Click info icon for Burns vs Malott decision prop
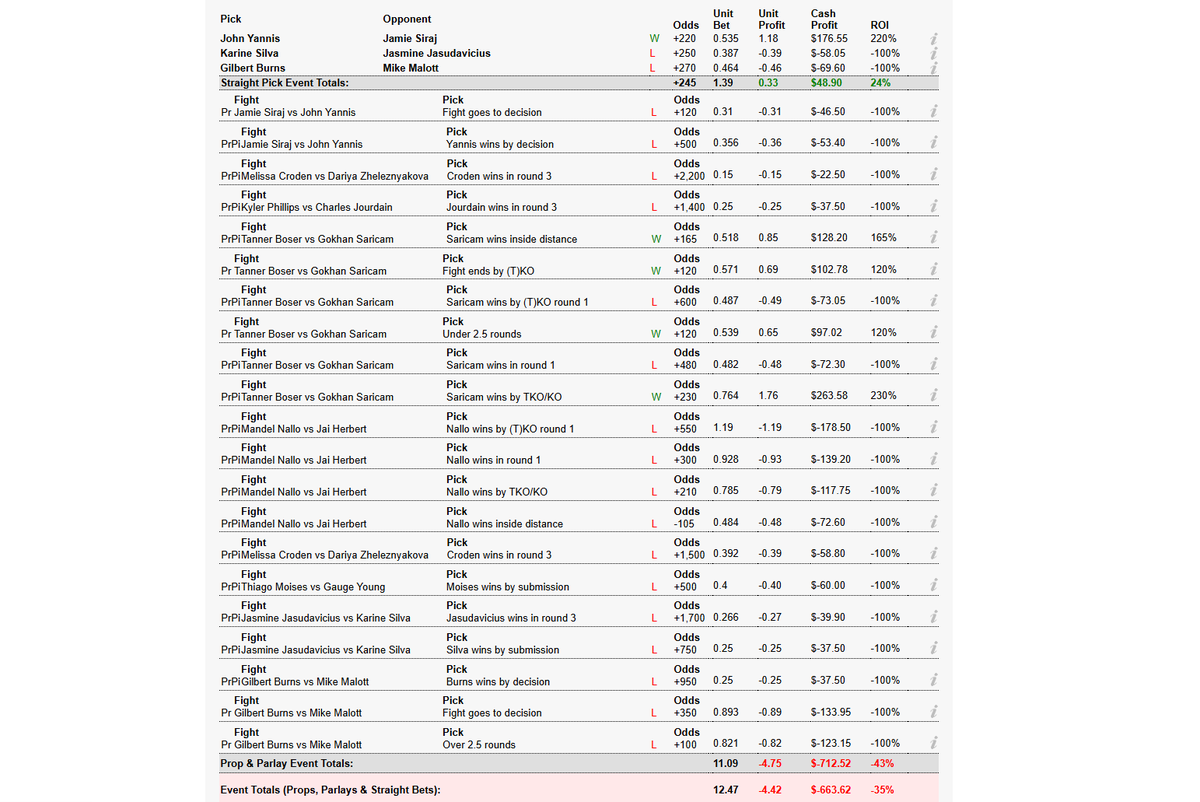The width and height of the screenshot is (1200, 802). point(932,713)
